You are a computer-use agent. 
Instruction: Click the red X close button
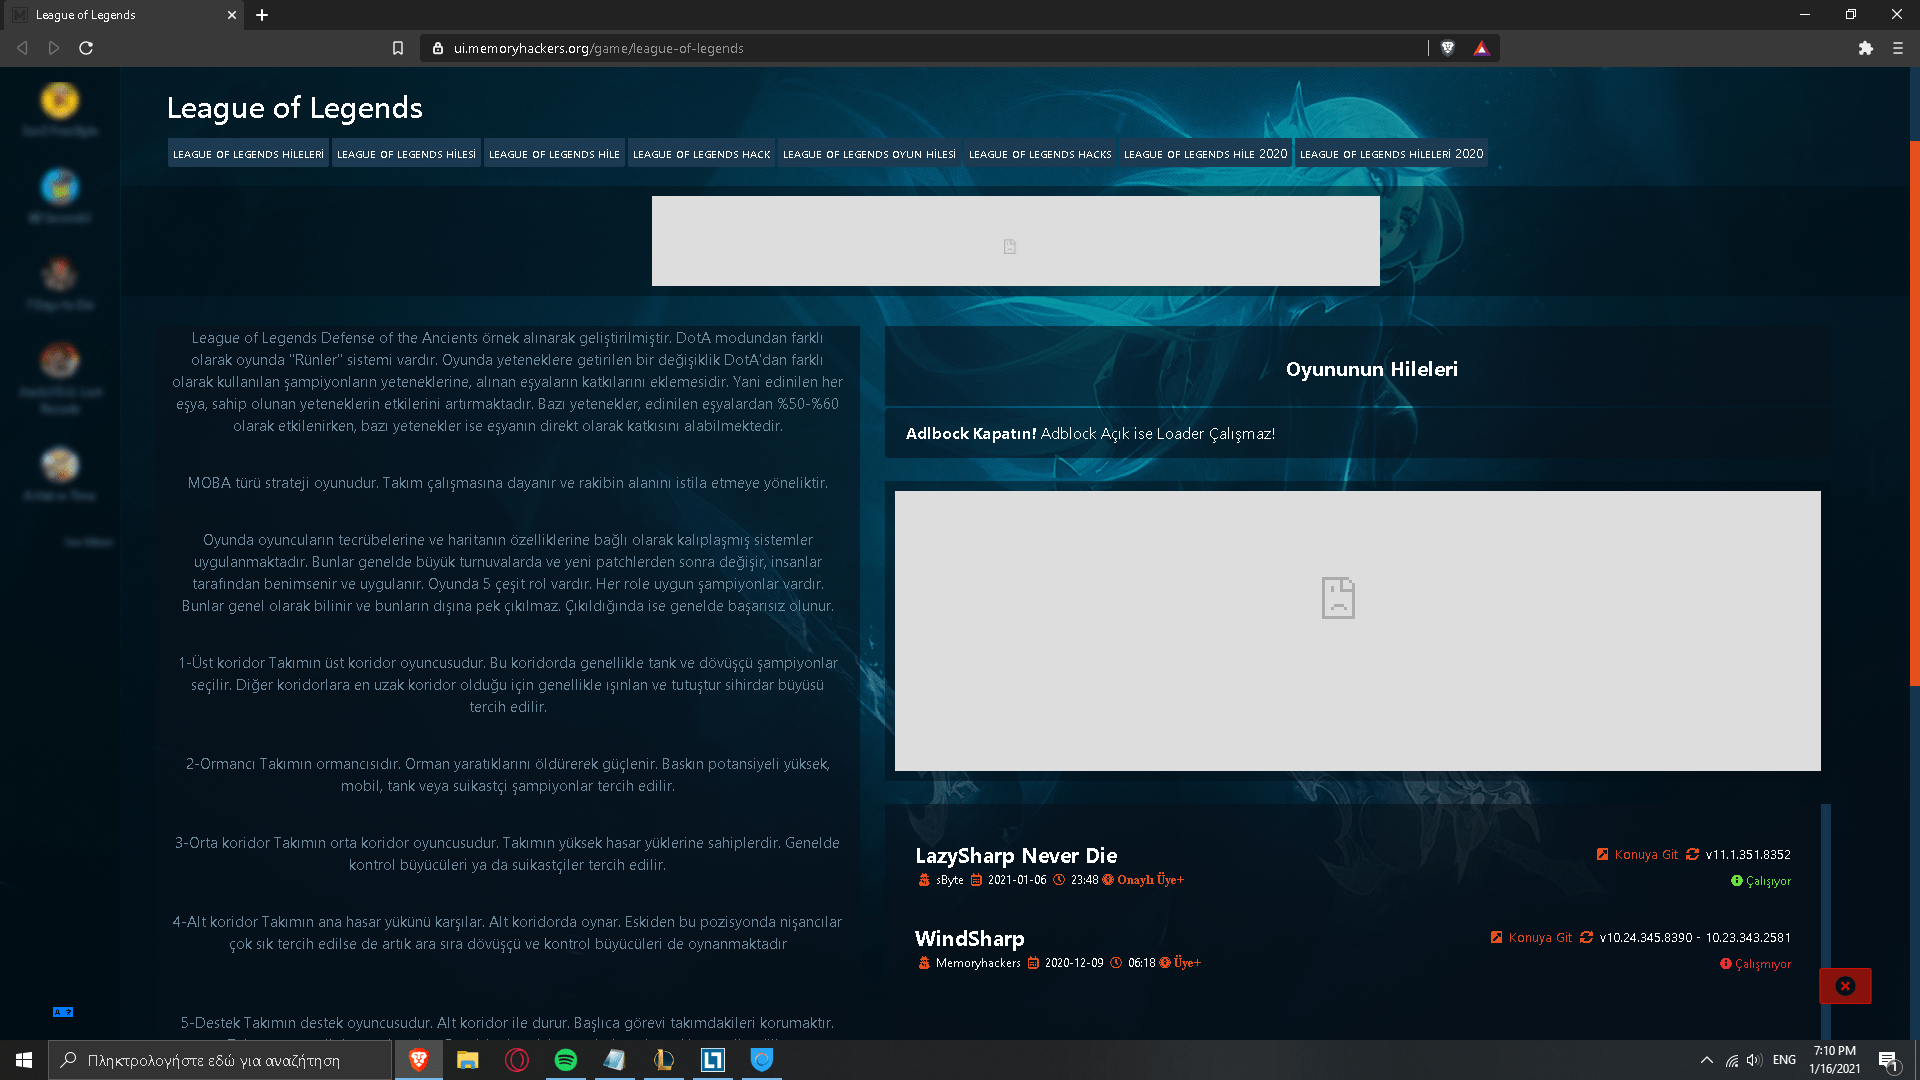coord(1845,986)
